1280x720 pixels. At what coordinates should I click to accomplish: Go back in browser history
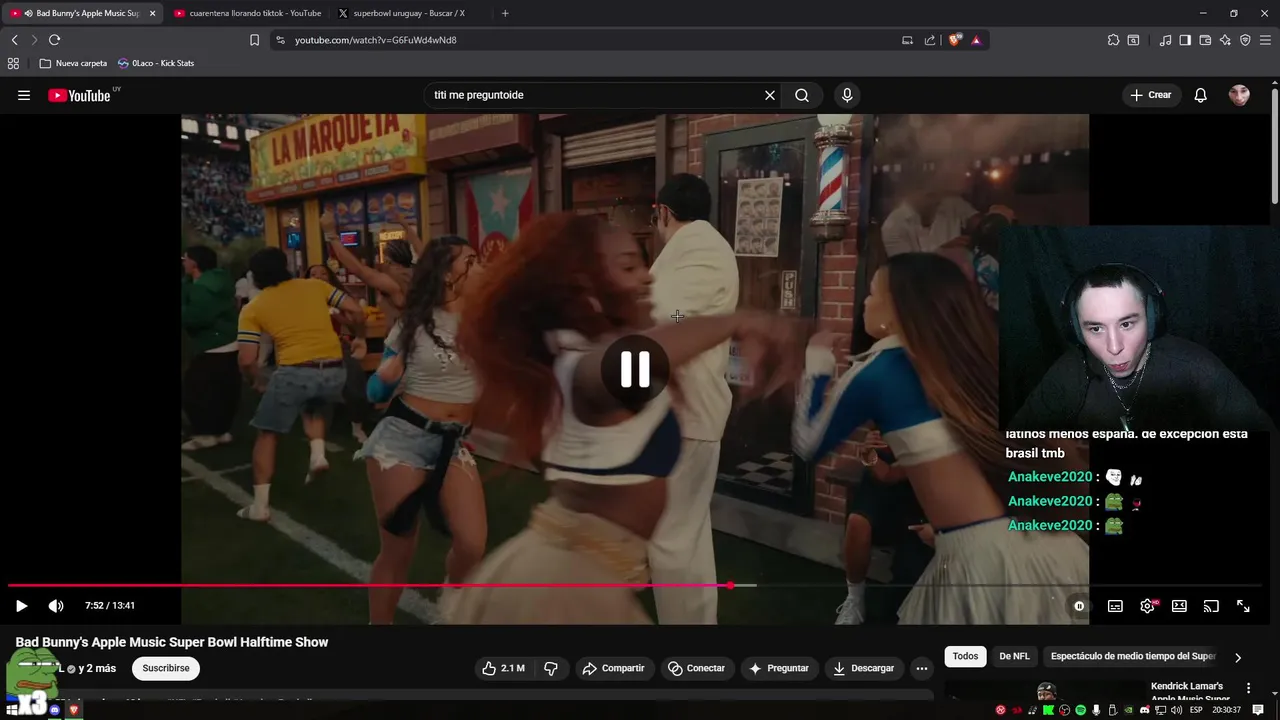(x=14, y=40)
